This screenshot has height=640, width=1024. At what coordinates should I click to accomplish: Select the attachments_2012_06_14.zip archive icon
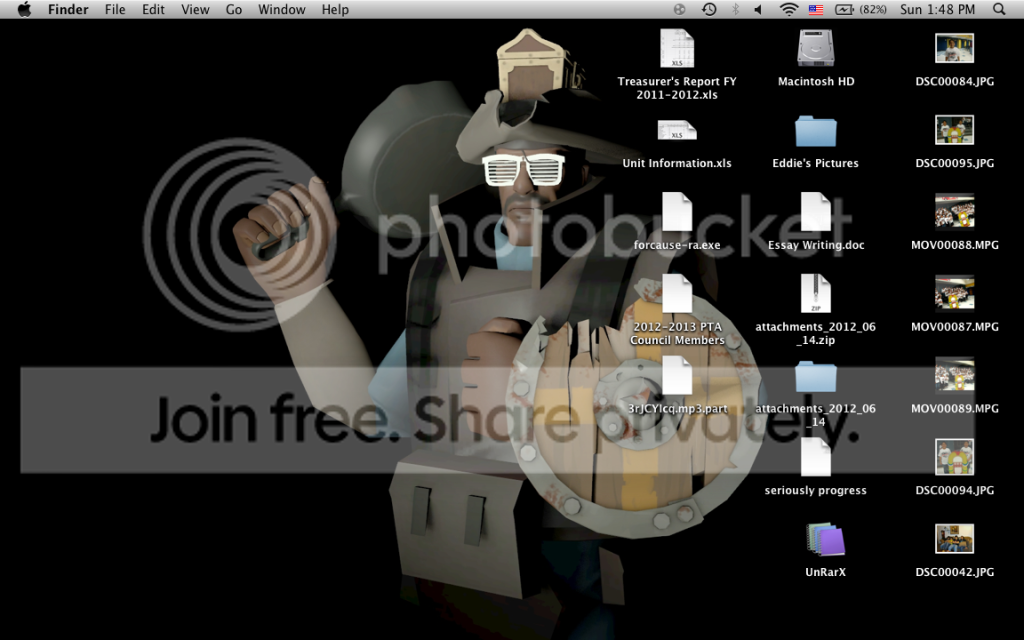(816, 293)
